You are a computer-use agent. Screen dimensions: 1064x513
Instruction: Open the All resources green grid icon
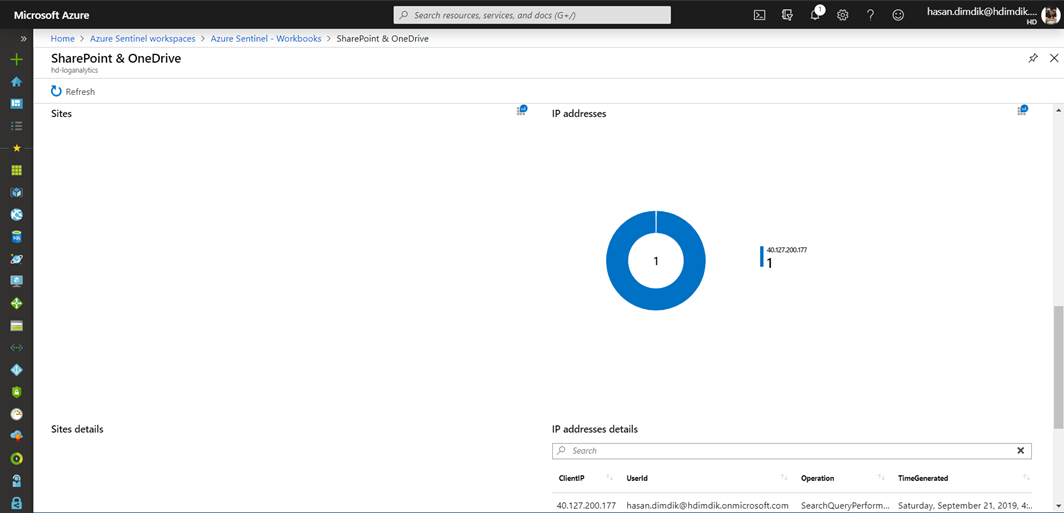17,170
